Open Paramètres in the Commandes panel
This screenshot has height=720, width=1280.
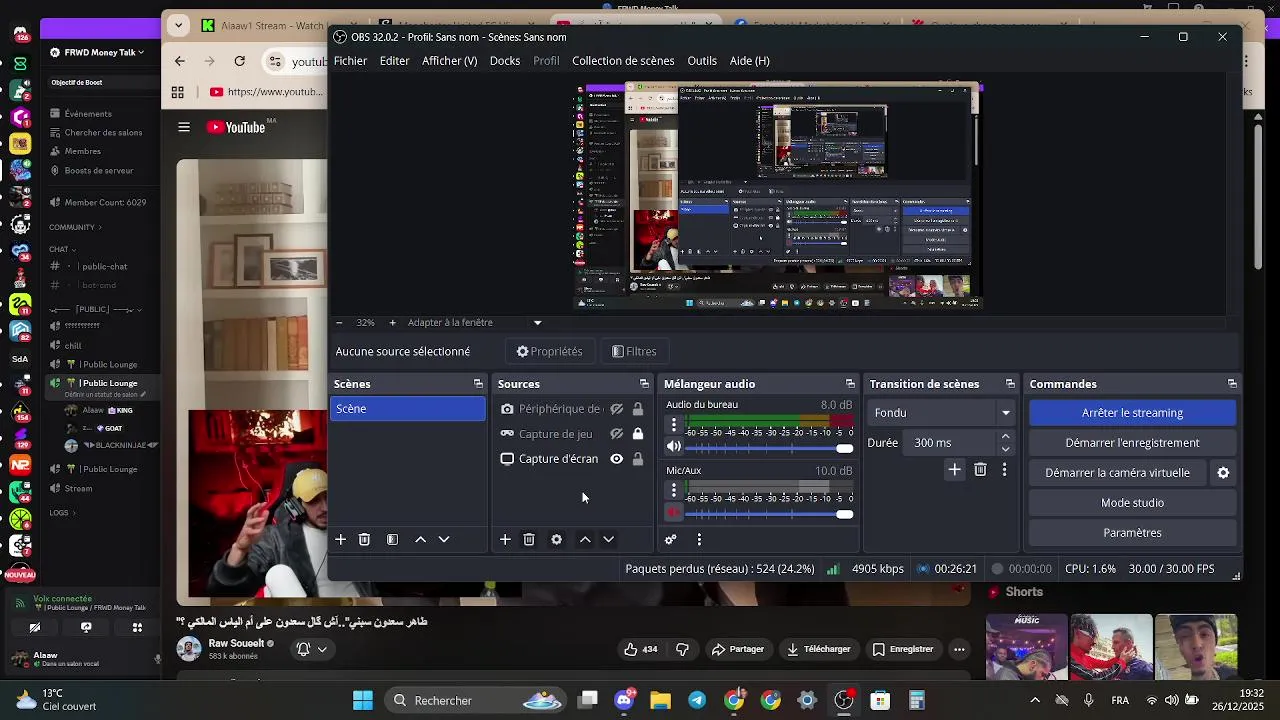click(1132, 532)
